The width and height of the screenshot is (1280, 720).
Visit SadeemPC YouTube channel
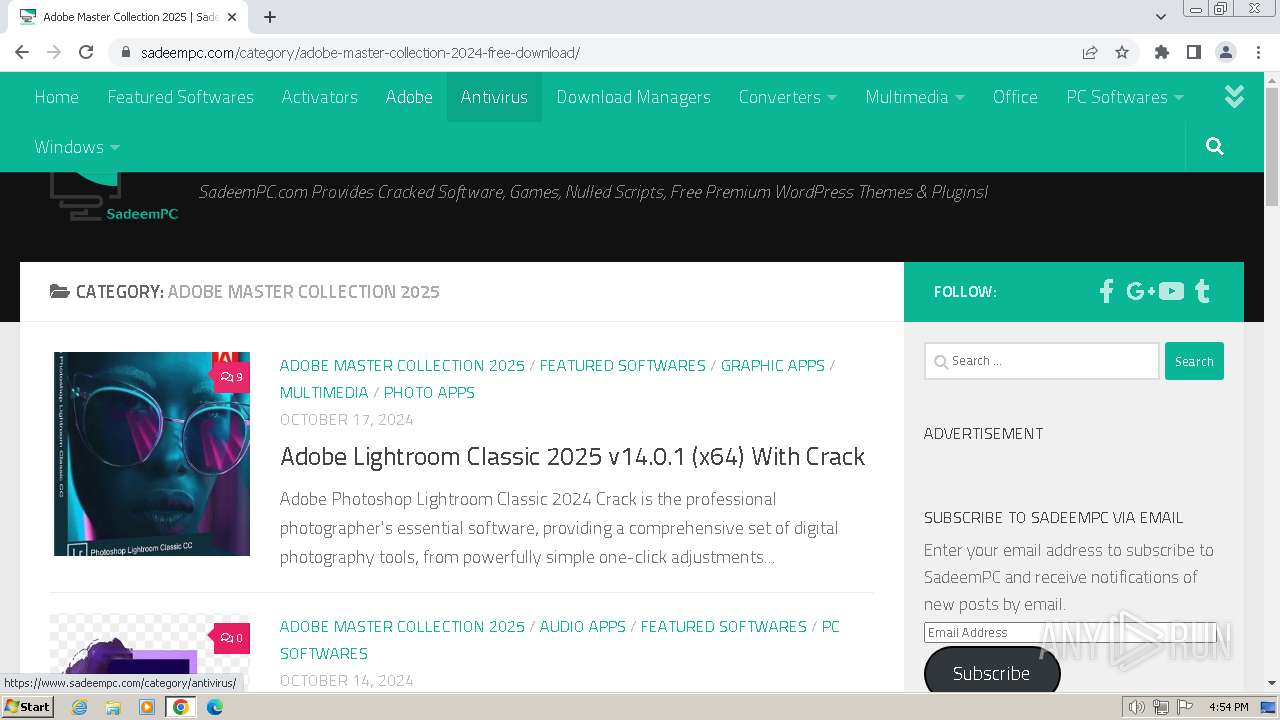tap(1171, 291)
